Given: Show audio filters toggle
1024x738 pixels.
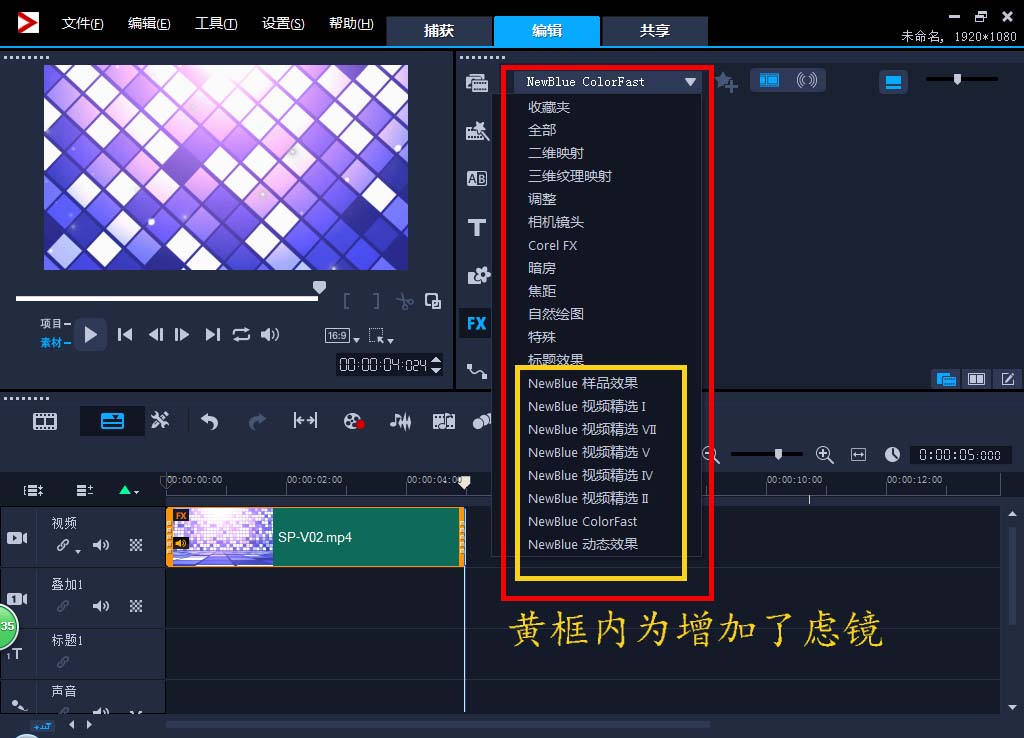Looking at the screenshot, I should point(807,80).
